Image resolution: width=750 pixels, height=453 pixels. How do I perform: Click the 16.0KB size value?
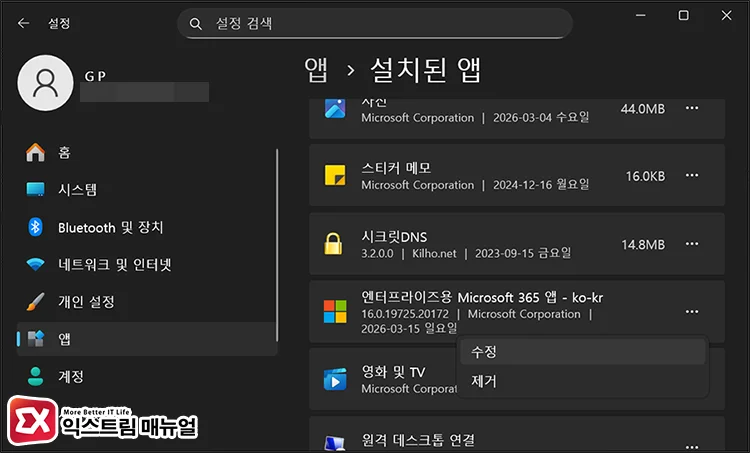click(645, 177)
